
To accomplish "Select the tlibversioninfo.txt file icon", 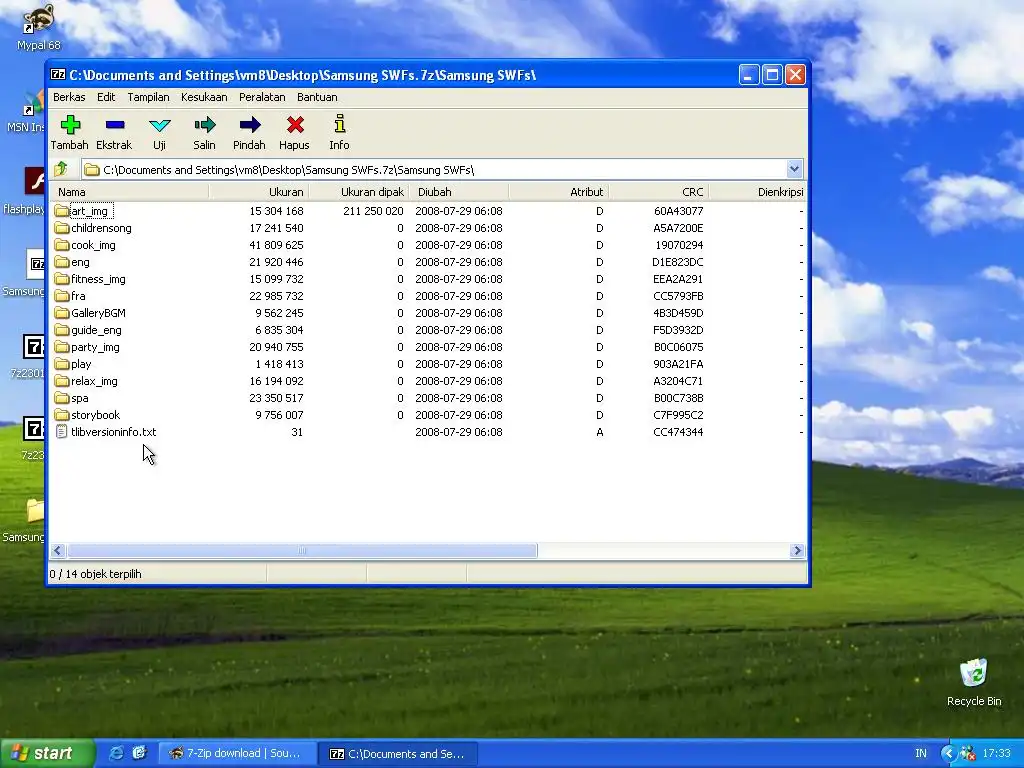I will [x=61, y=432].
